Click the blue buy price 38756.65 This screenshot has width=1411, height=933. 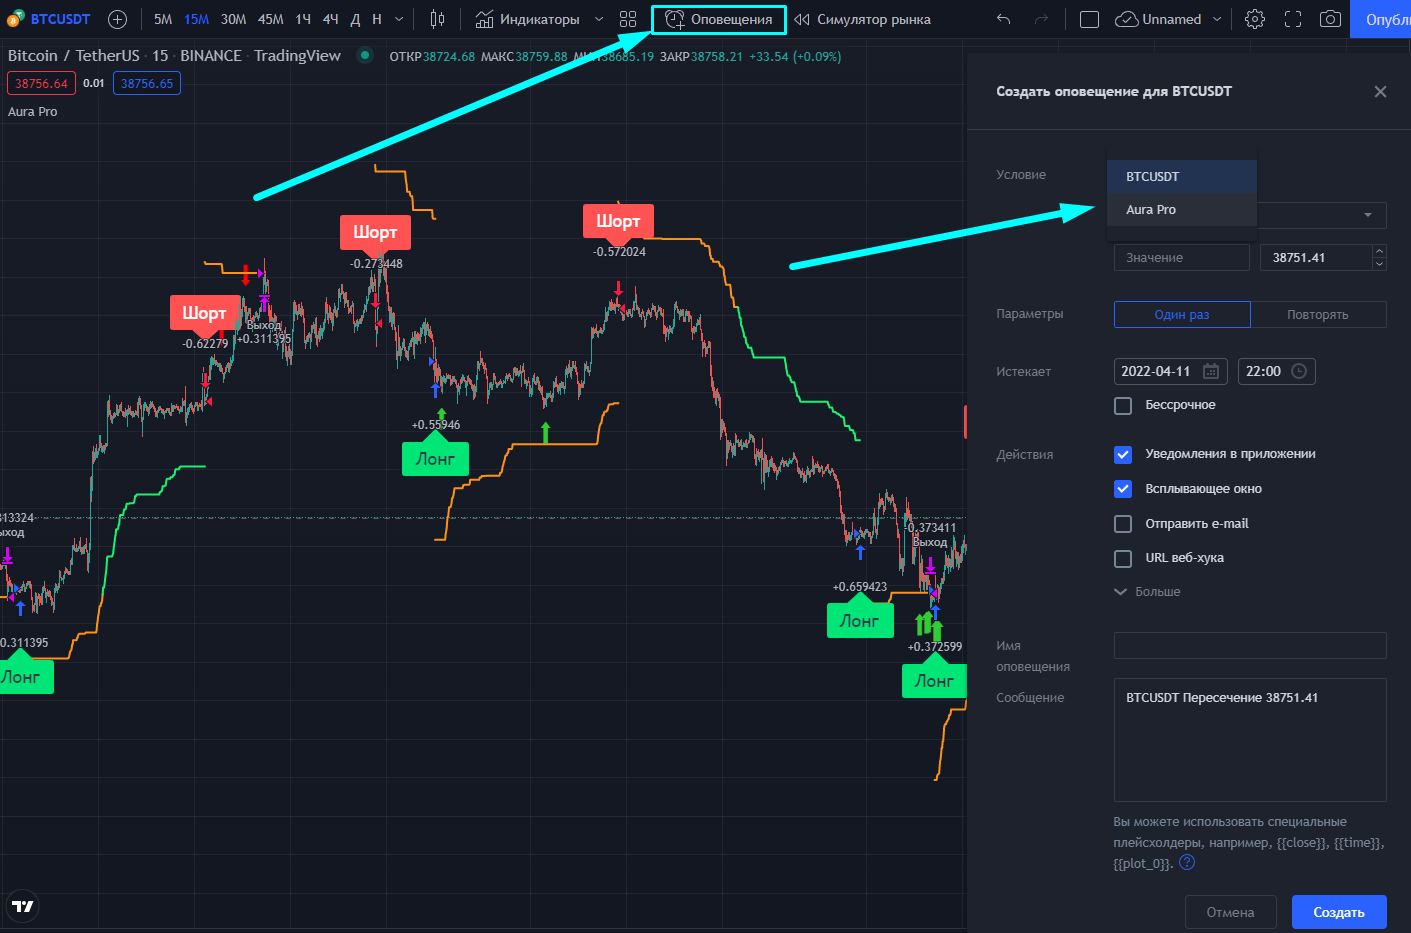(x=147, y=84)
